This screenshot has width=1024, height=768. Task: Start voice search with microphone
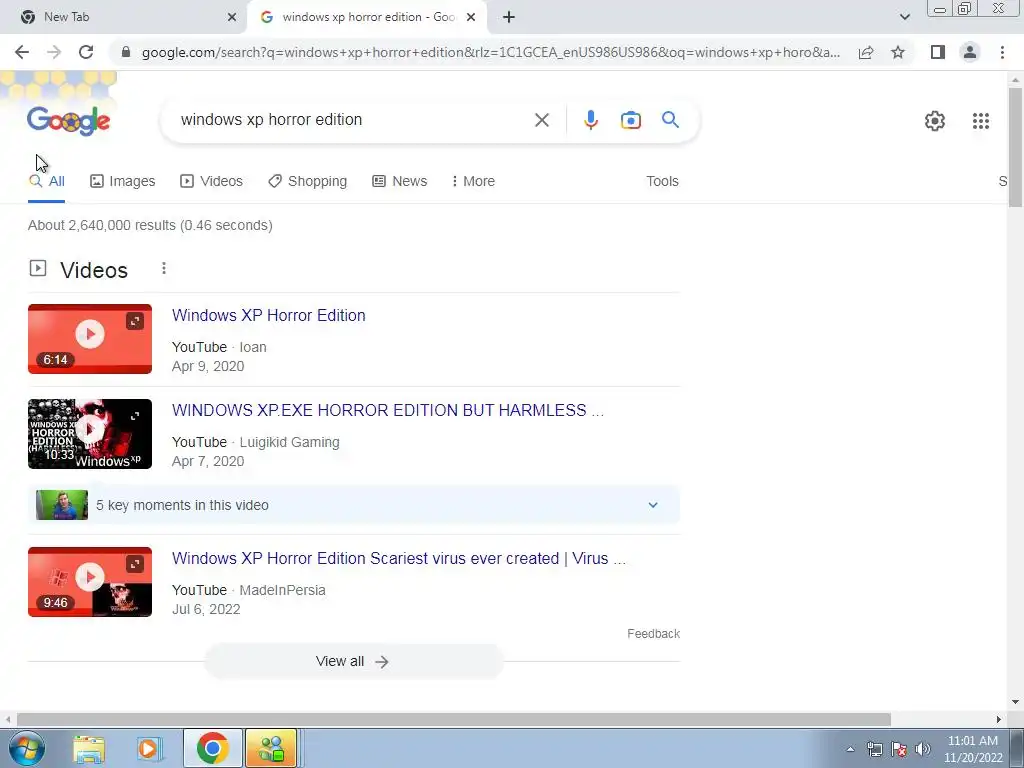pos(590,120)
